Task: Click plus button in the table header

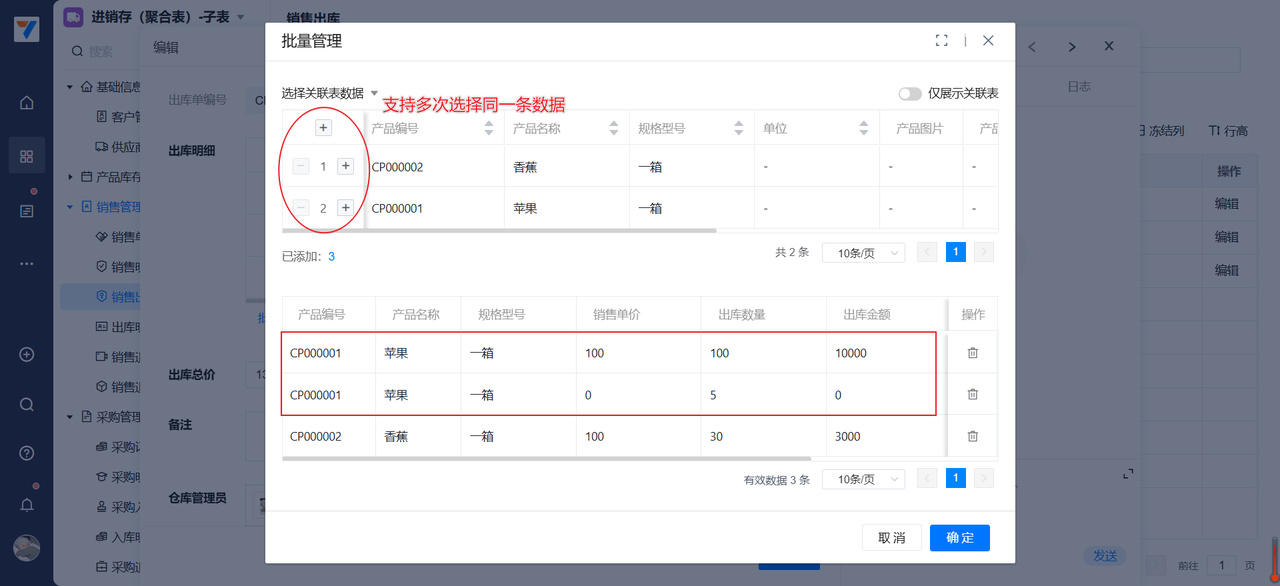Action: coord(323,128)
